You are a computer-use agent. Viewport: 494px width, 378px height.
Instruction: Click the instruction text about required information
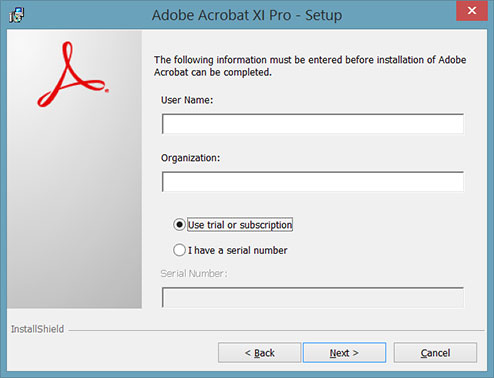point(310,66)
